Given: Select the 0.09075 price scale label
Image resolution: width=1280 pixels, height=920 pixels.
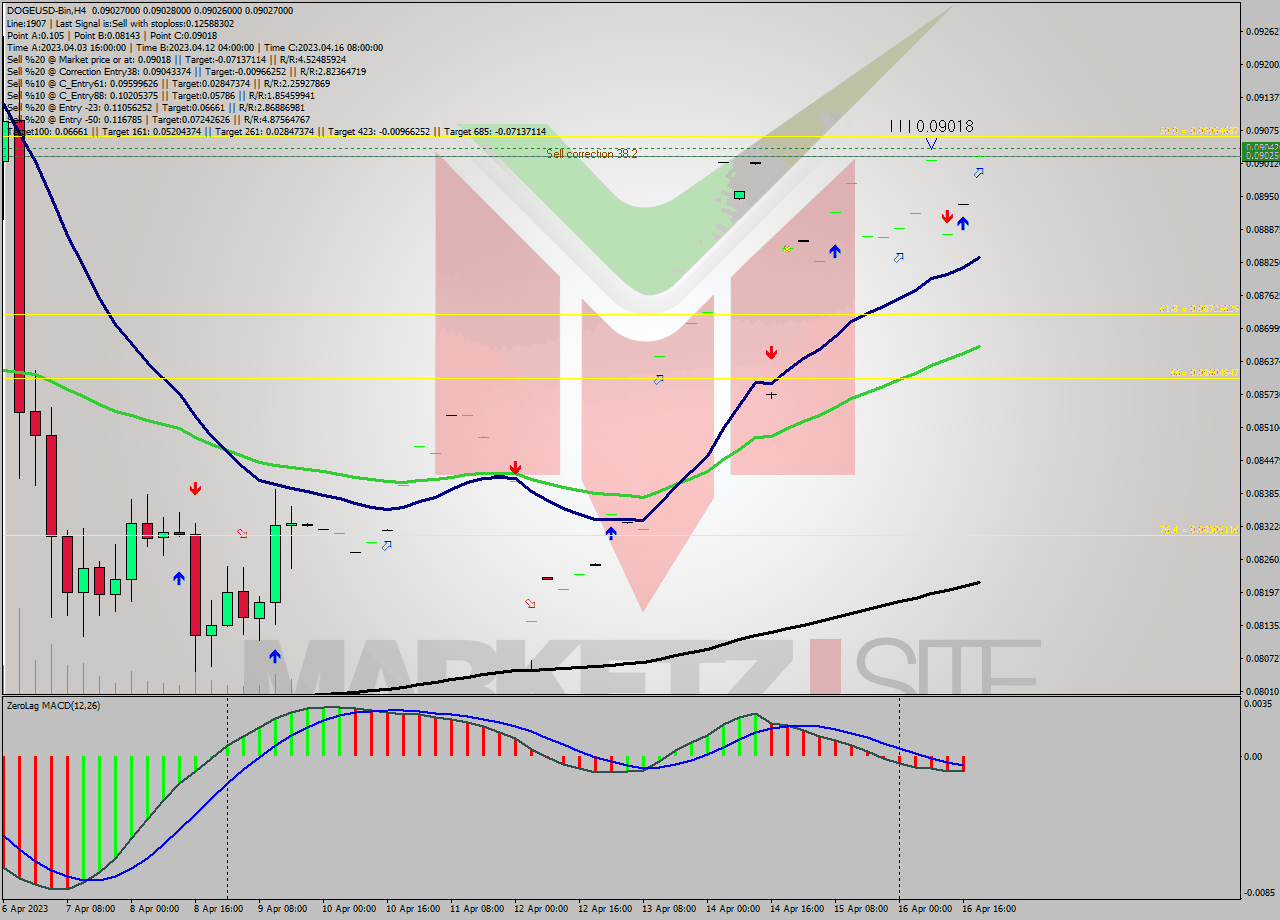Looking at the screenshot, I should pyautogui.click(x=1262, y=131).
